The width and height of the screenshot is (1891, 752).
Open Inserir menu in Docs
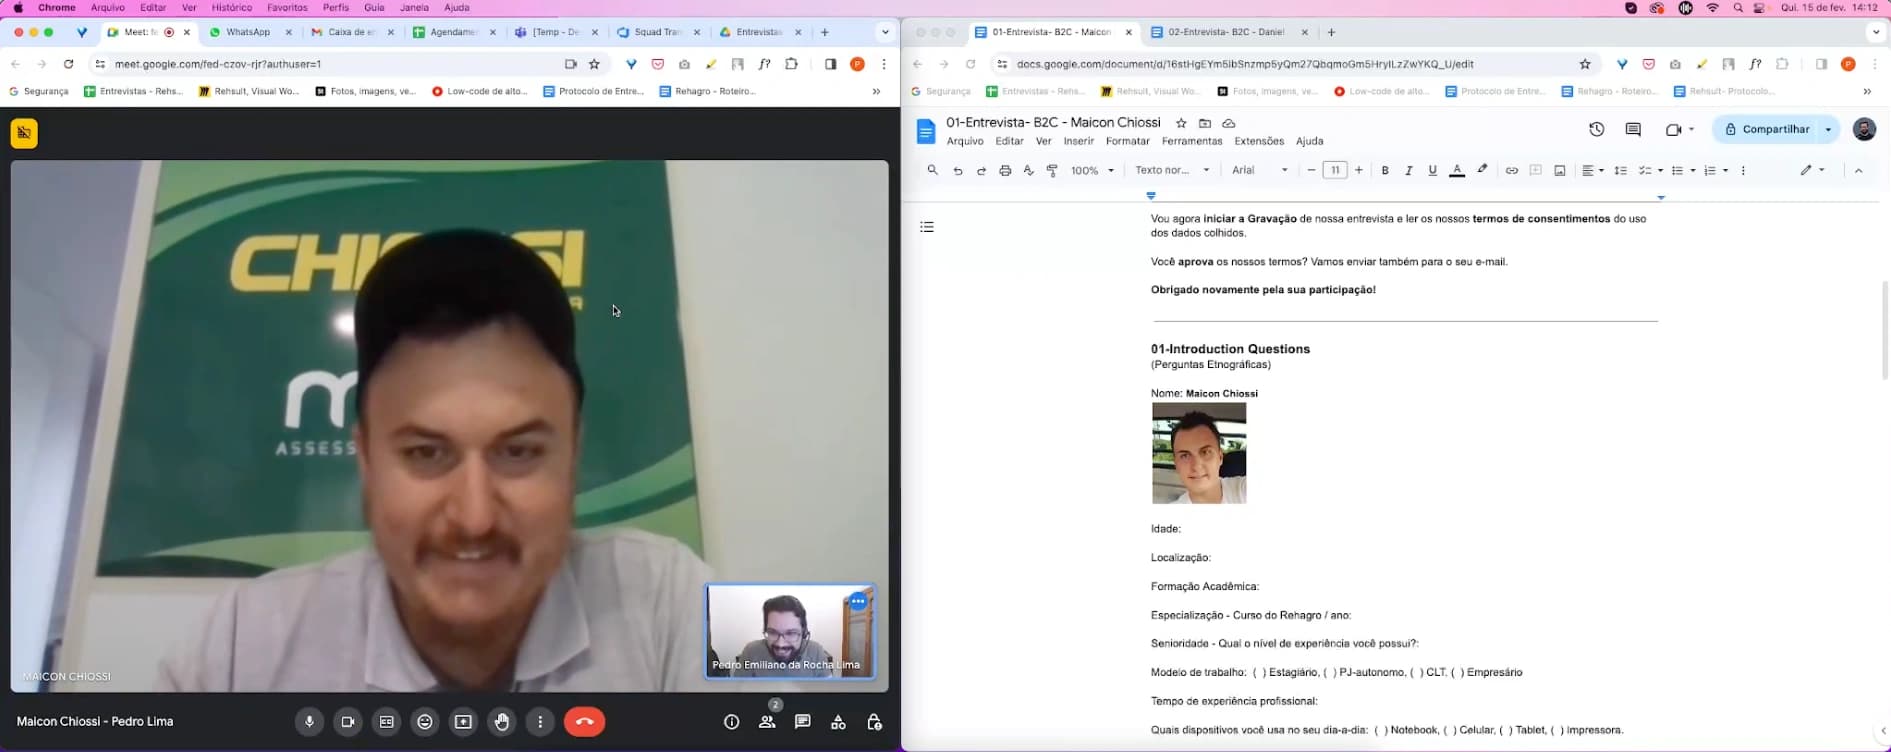point(1078,141)
